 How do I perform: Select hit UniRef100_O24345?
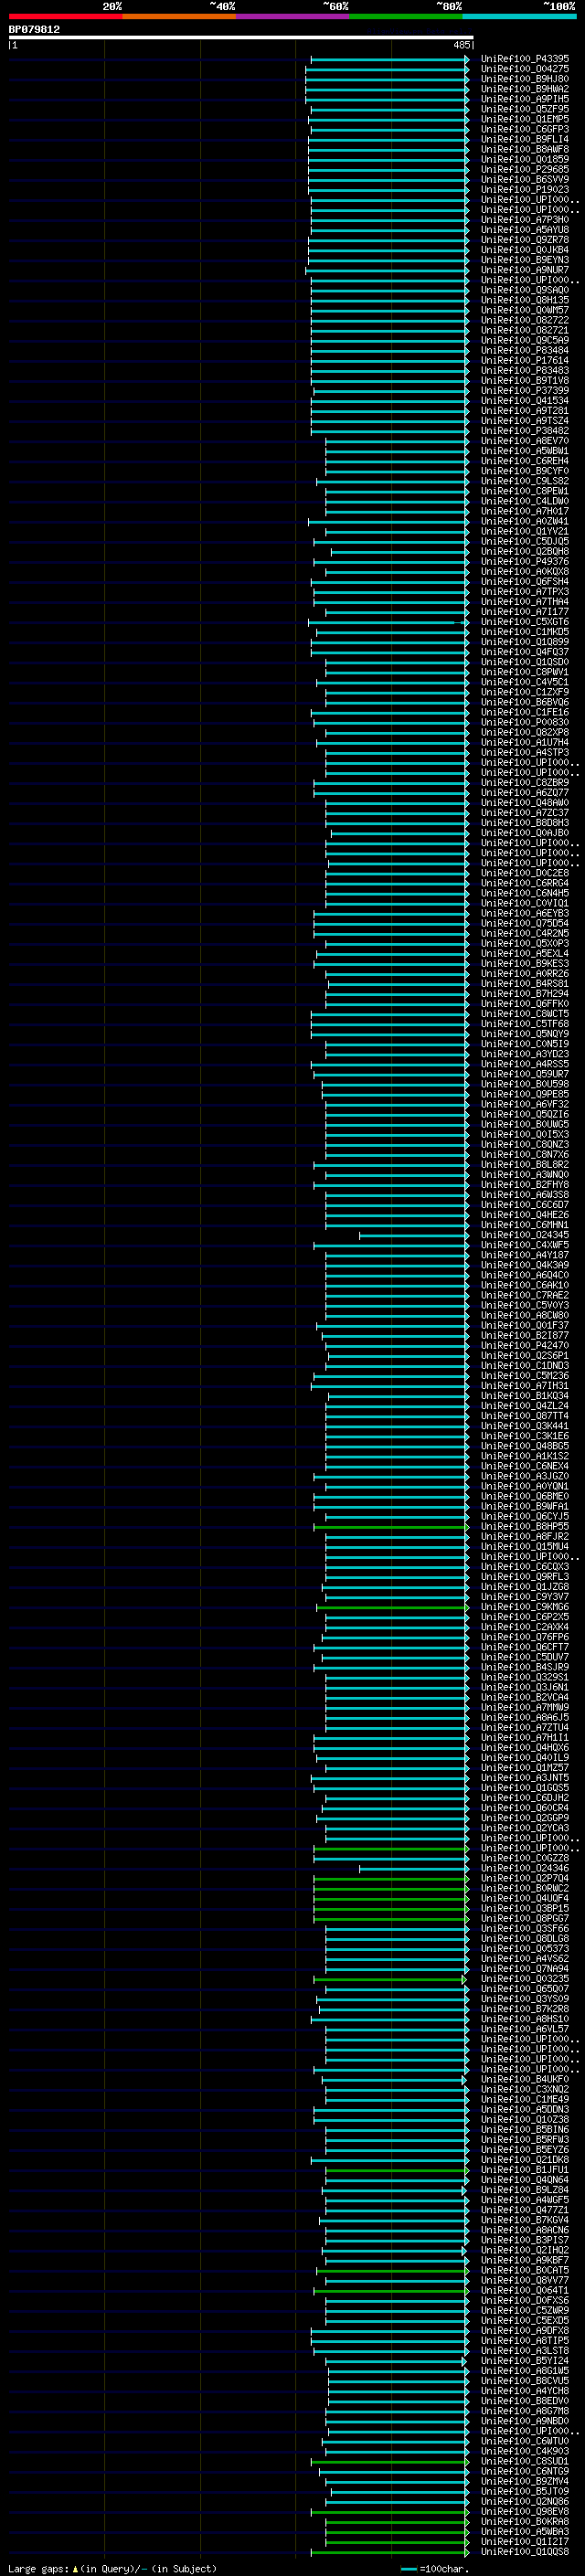(525, 1235)
